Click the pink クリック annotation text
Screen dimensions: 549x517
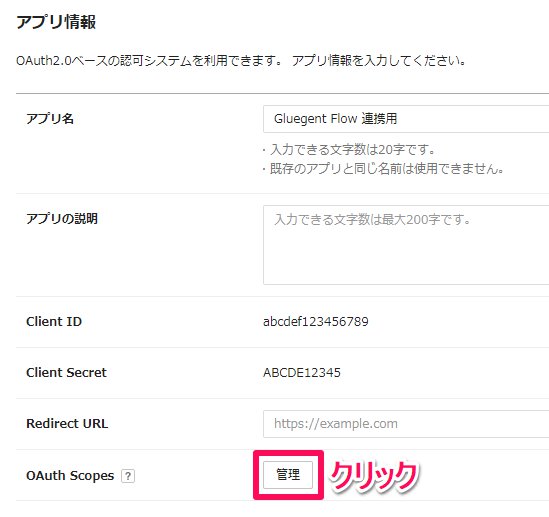(x=374, y=476)
